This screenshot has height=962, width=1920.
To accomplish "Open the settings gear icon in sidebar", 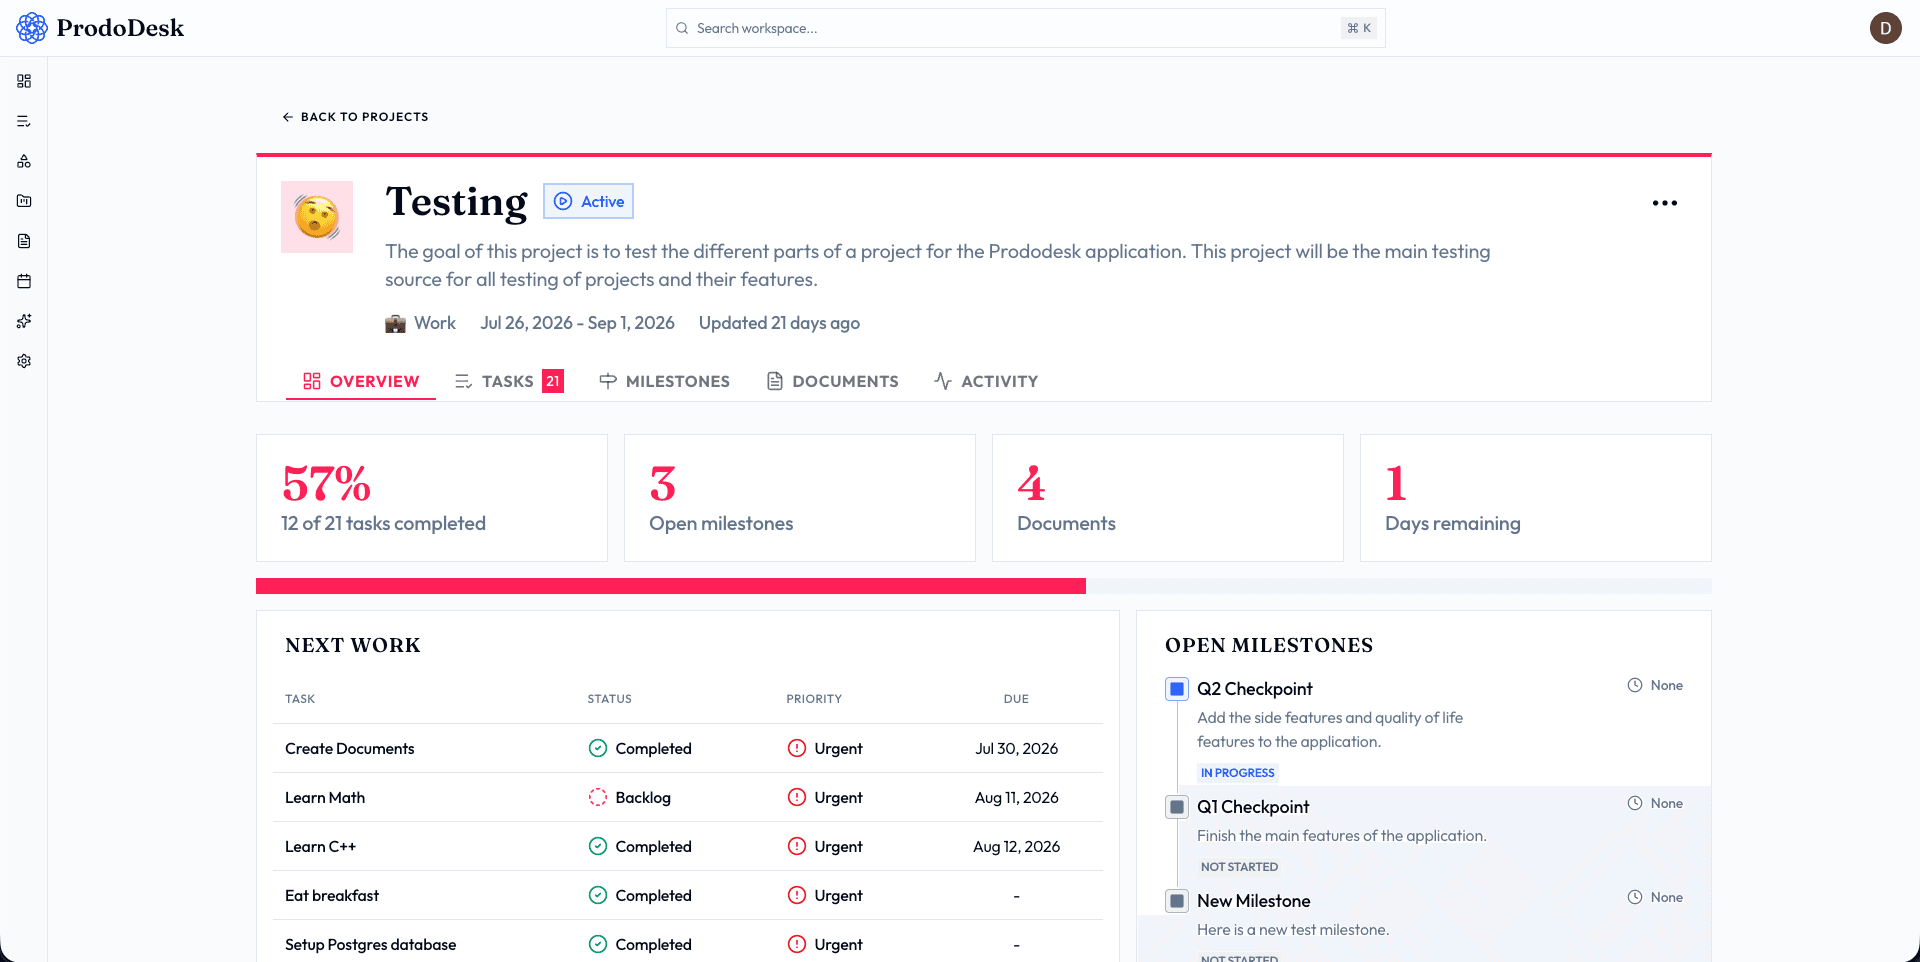I will 24,361.
